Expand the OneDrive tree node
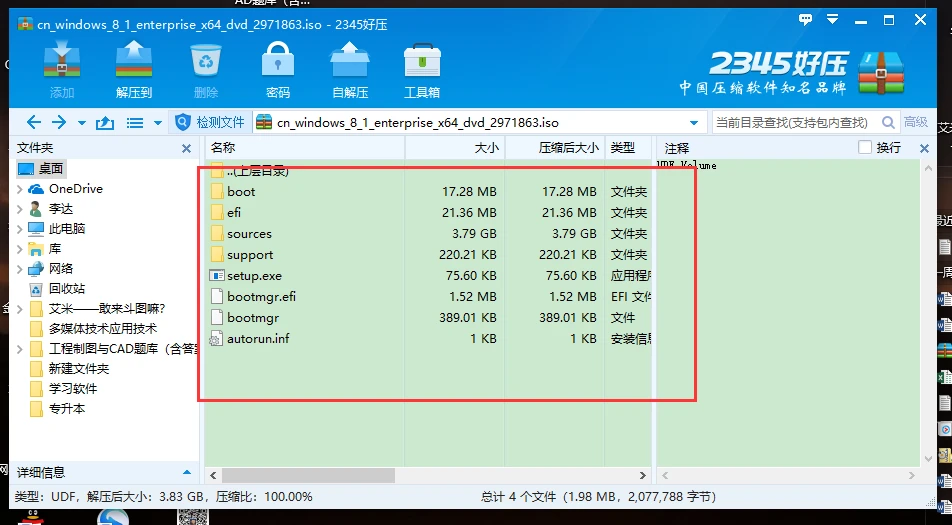The image size is (952, 525). [20, 189]
